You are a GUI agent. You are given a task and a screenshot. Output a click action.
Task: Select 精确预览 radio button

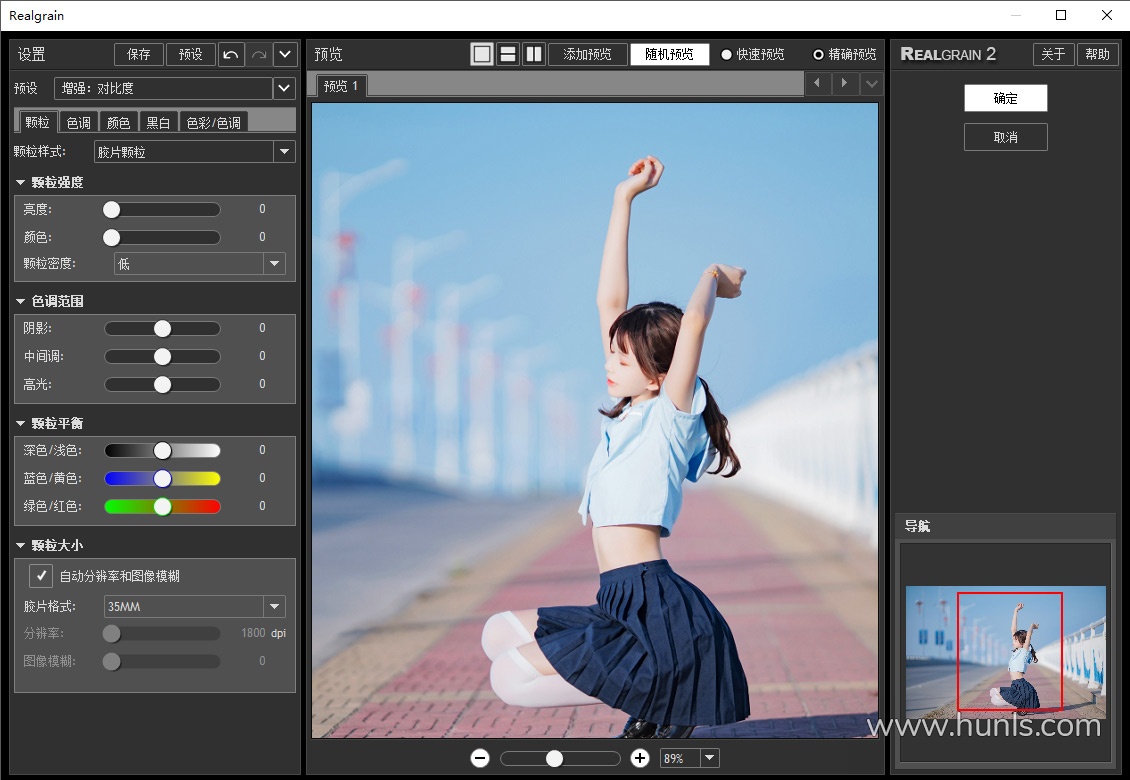[819, 55]
